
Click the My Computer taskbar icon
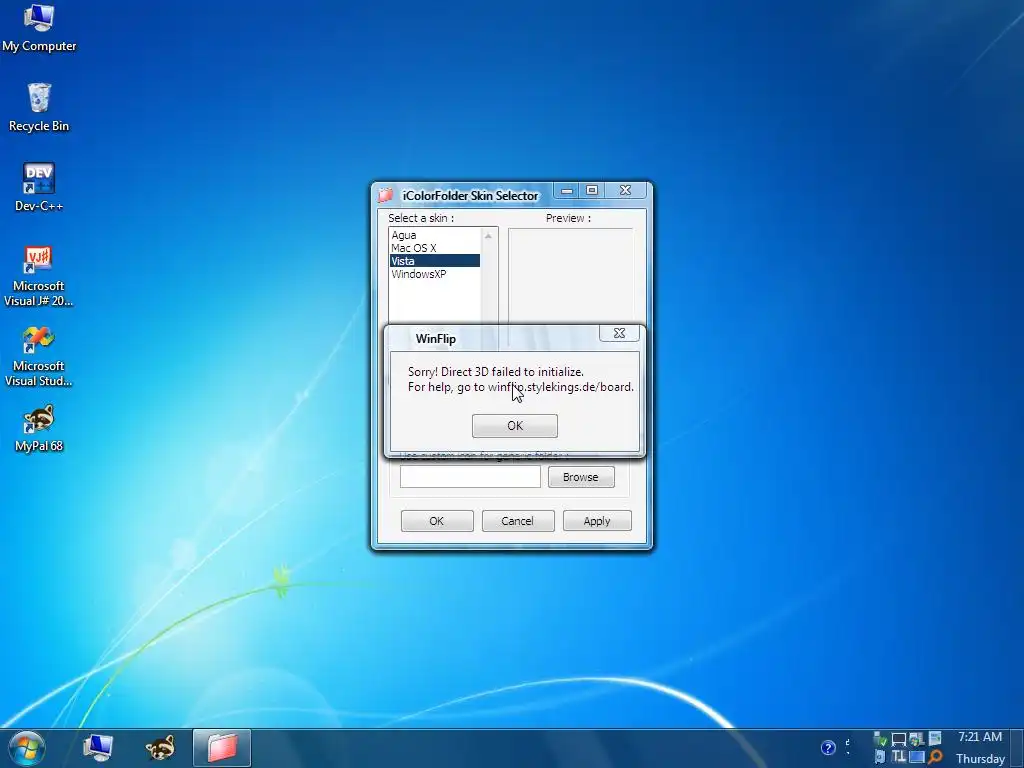98,748
